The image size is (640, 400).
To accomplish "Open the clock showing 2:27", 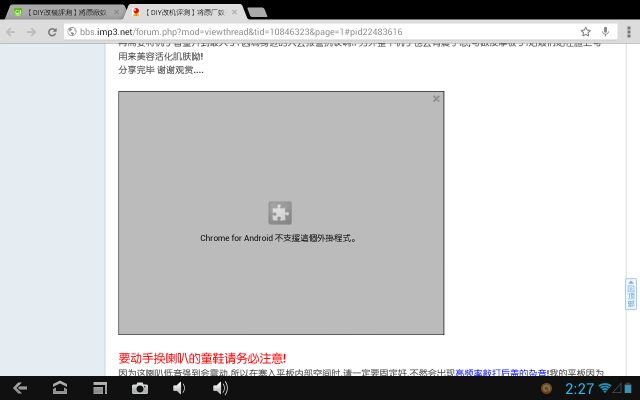I will coord(580,389).
